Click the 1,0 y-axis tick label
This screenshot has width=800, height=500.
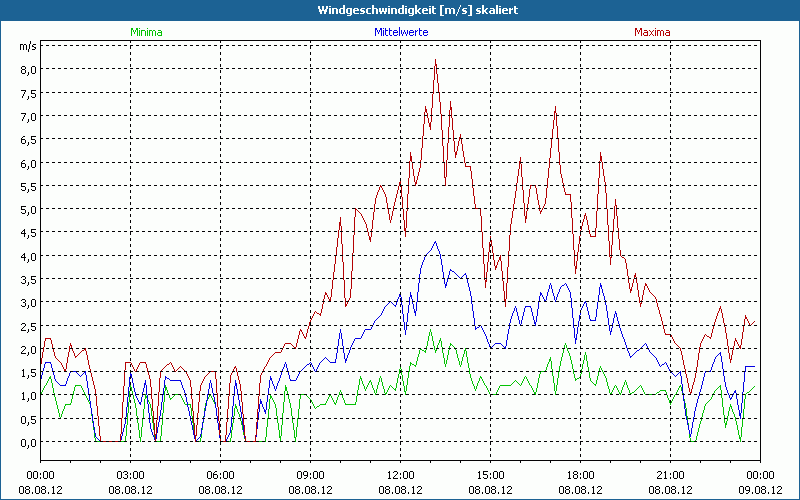pos(29,396)
